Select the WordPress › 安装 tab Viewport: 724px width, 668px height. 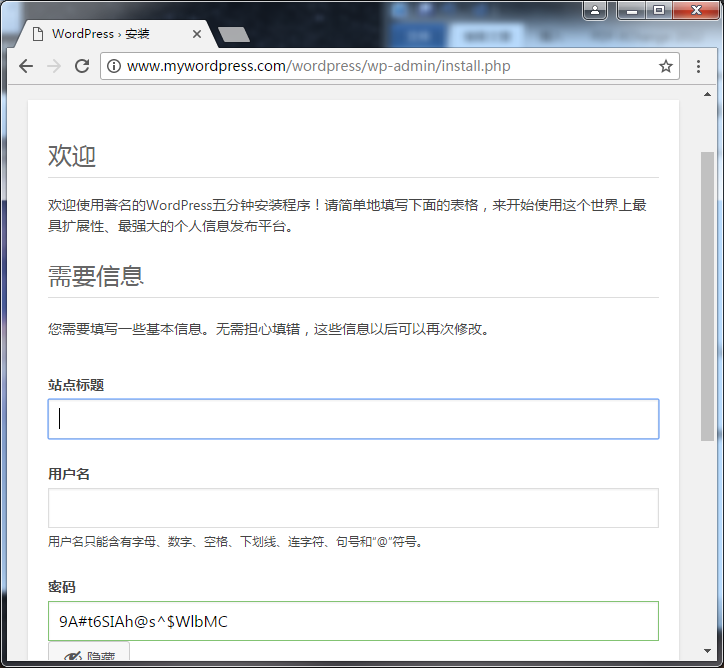pyautogui.click(x=115, y=34)
